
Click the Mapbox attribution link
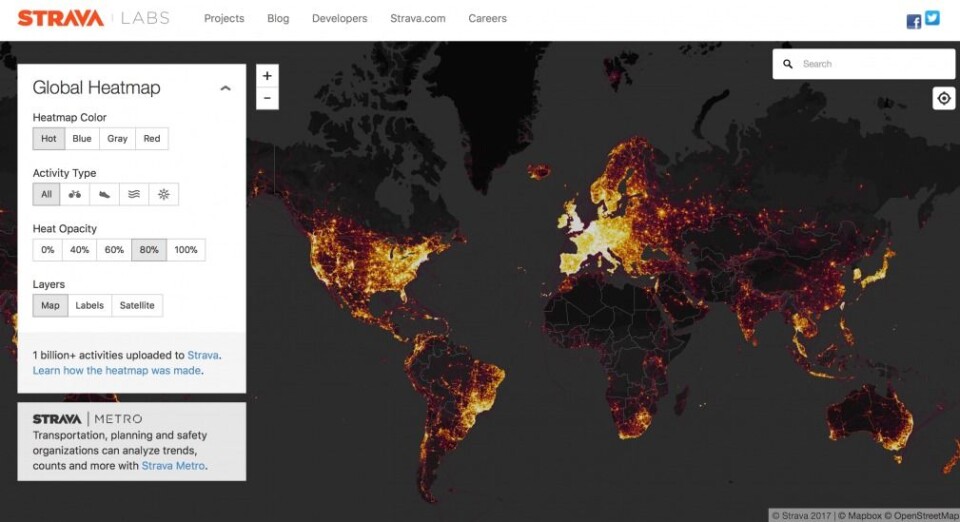click(859, 516)
